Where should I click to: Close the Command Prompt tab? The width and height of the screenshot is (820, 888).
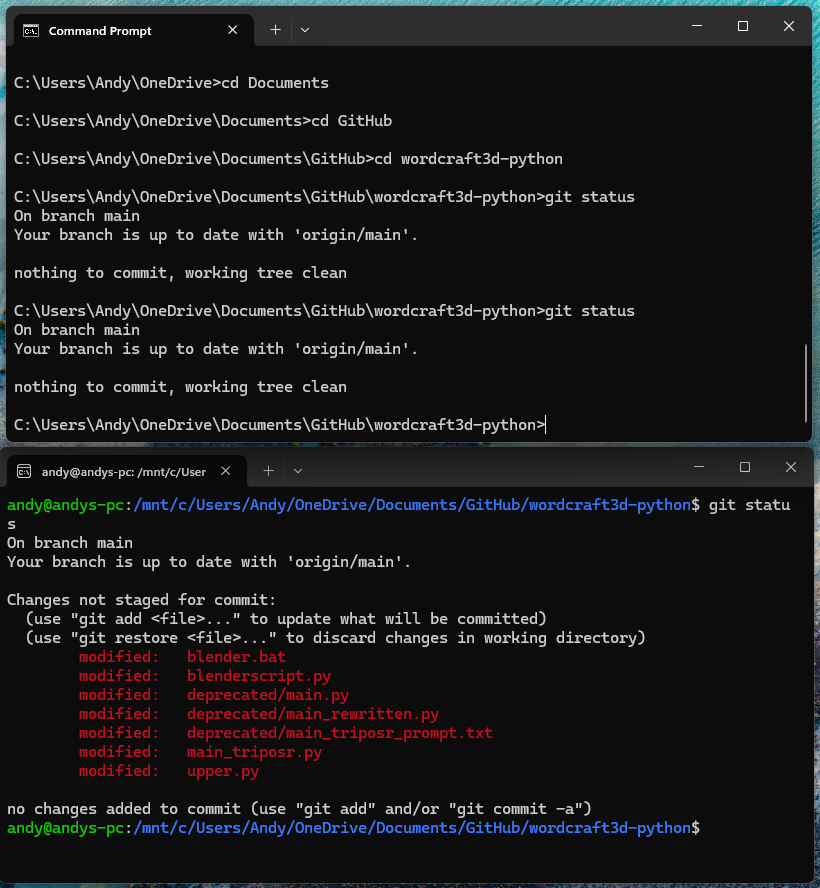(x=232, y=30)
